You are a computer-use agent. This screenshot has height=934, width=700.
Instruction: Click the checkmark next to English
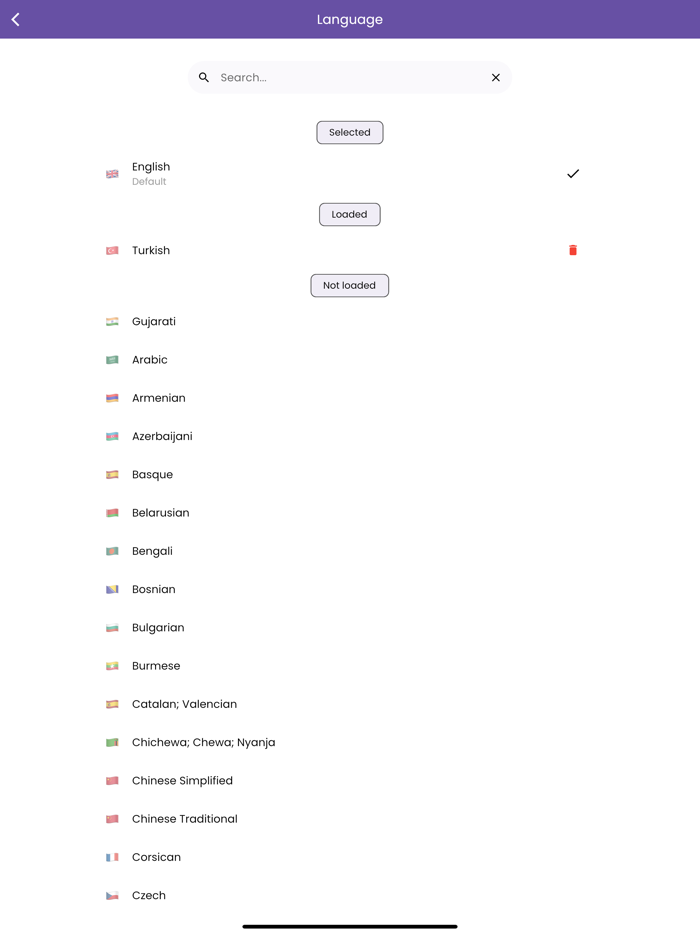573,174
